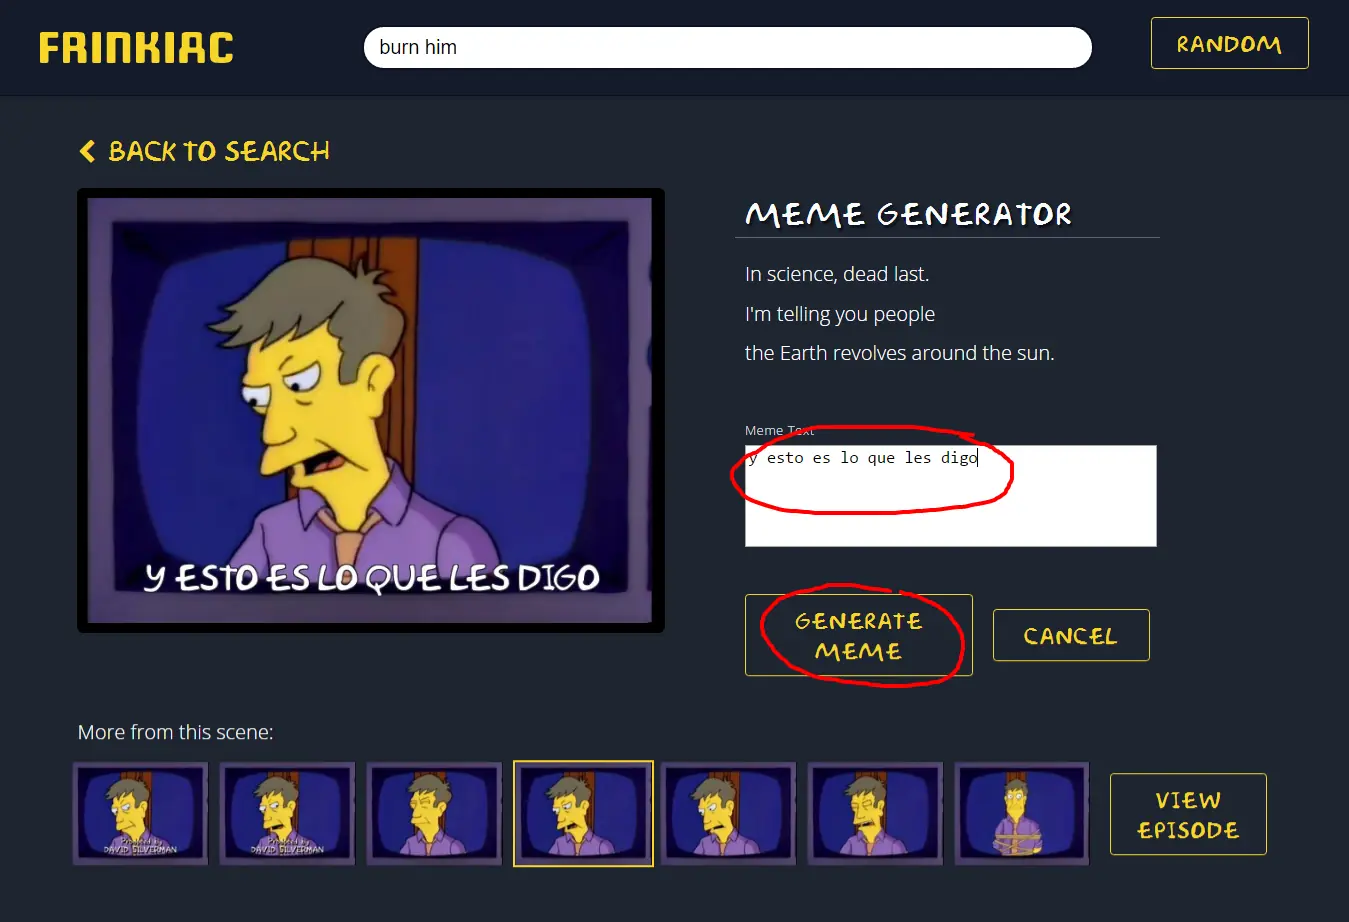Image resolution: width=1349 pixels, height=922 pixels.
Task: Click the 'Meme Generator' heading
Action: point(908,214)
